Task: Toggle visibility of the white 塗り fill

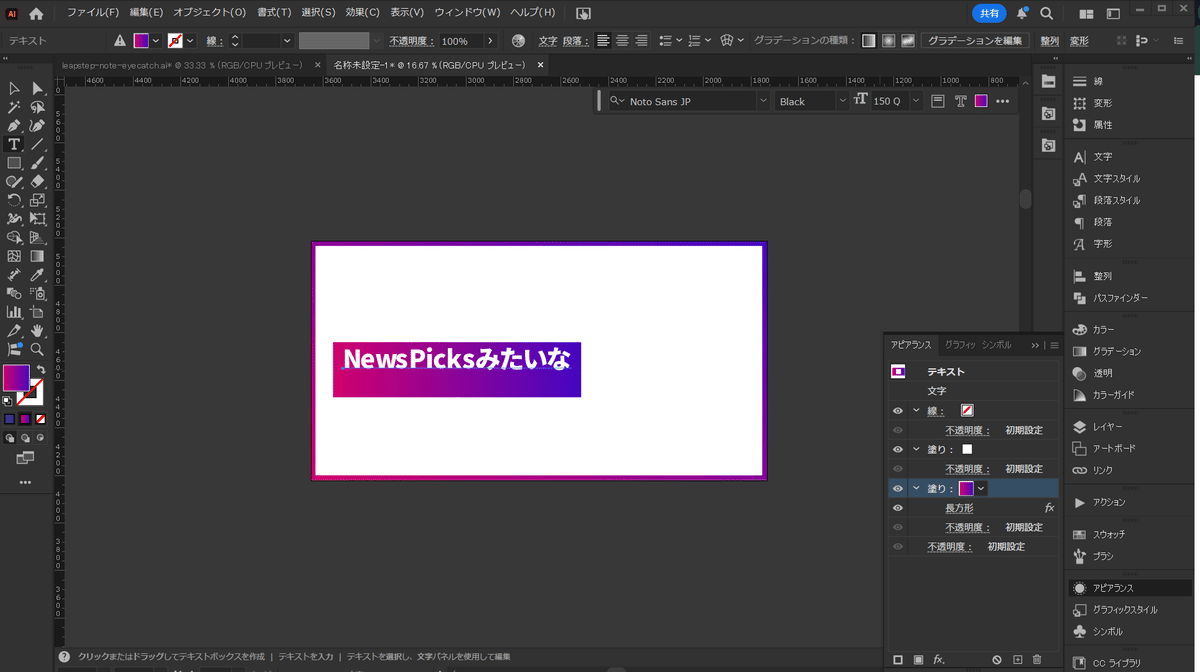Action: pos(898,450)
